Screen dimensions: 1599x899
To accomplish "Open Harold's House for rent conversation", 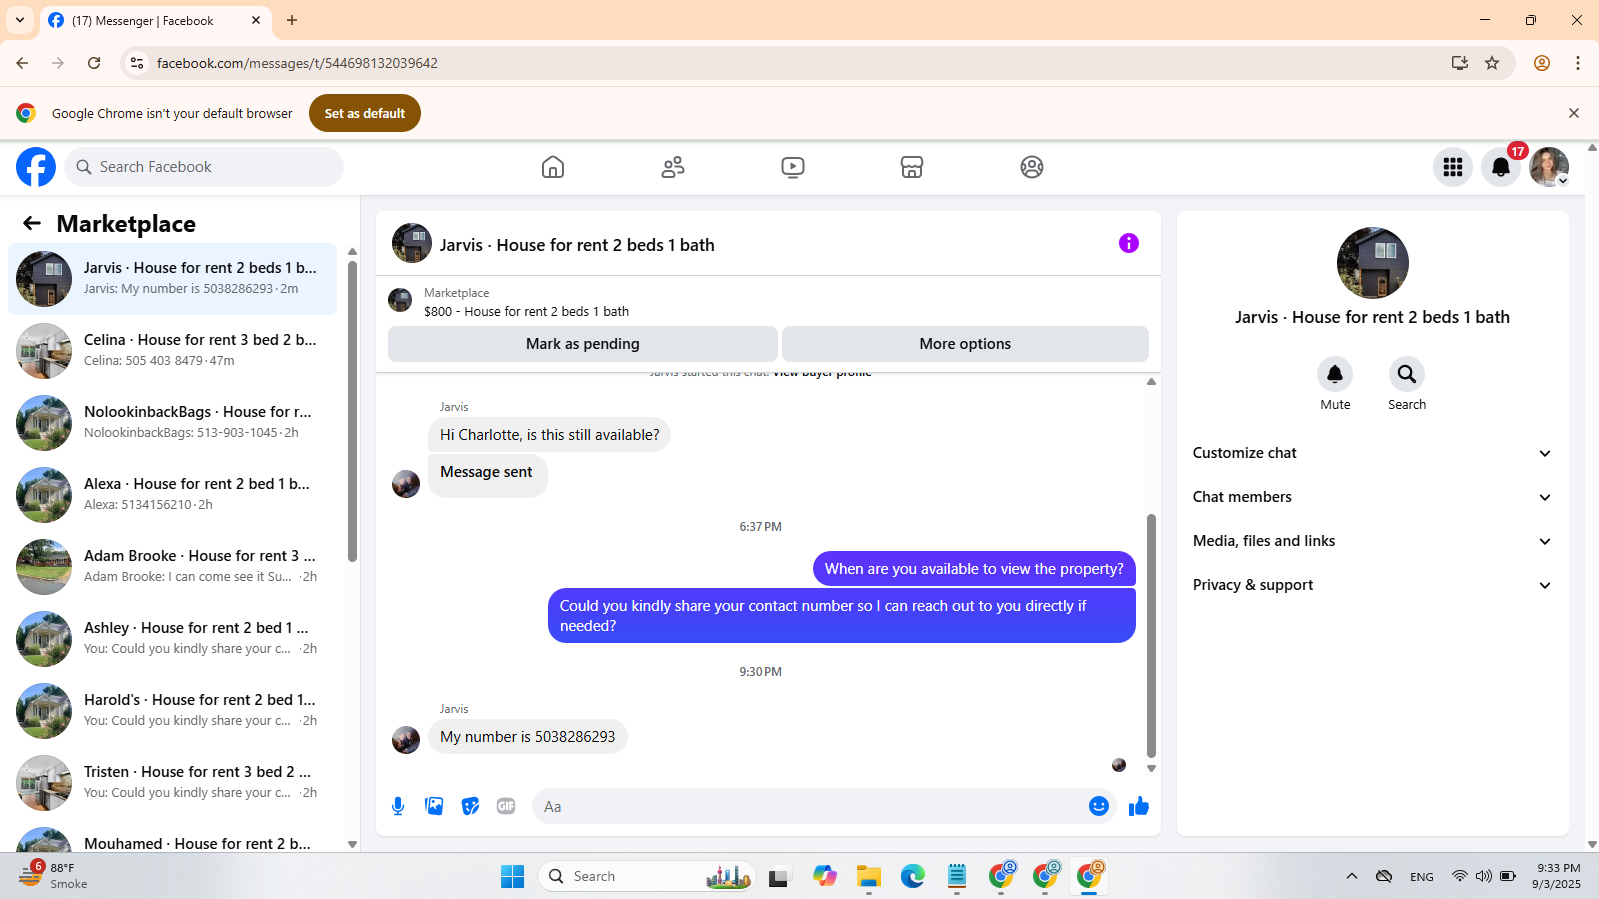I will (x=172, y=711).
